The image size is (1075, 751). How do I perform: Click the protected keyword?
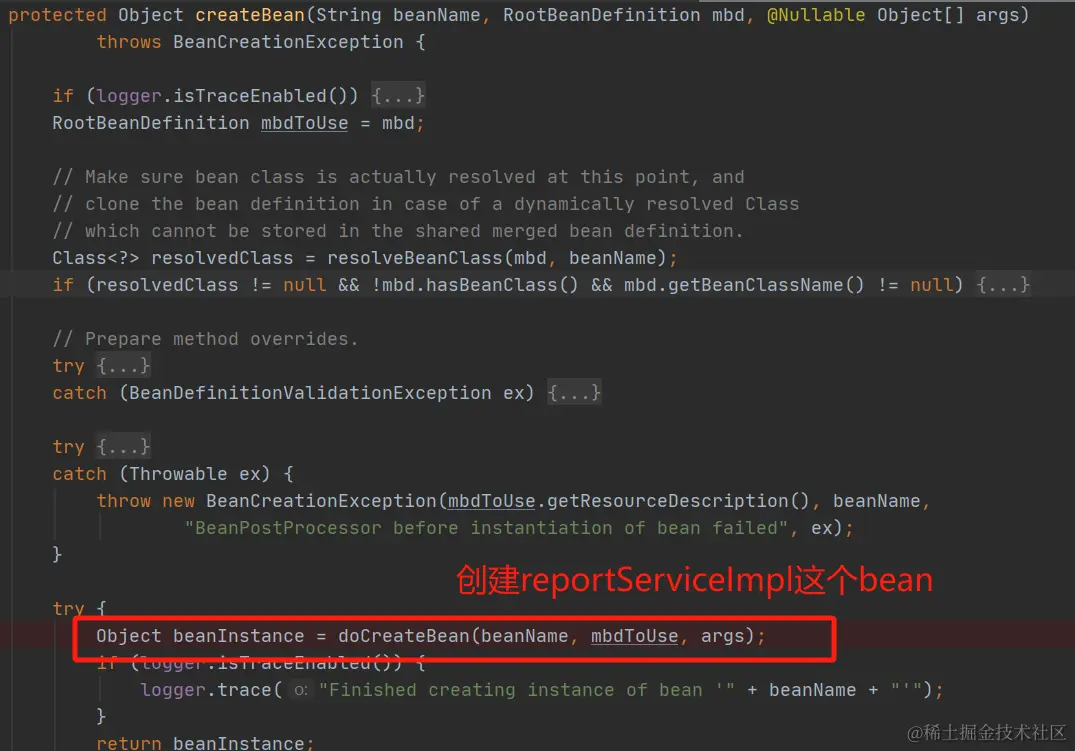click(x=58, y=15)
